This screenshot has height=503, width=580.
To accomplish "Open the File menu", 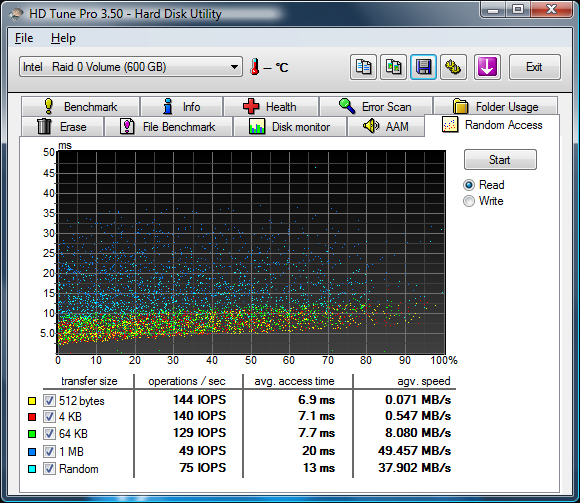I will tap(24, 38).
